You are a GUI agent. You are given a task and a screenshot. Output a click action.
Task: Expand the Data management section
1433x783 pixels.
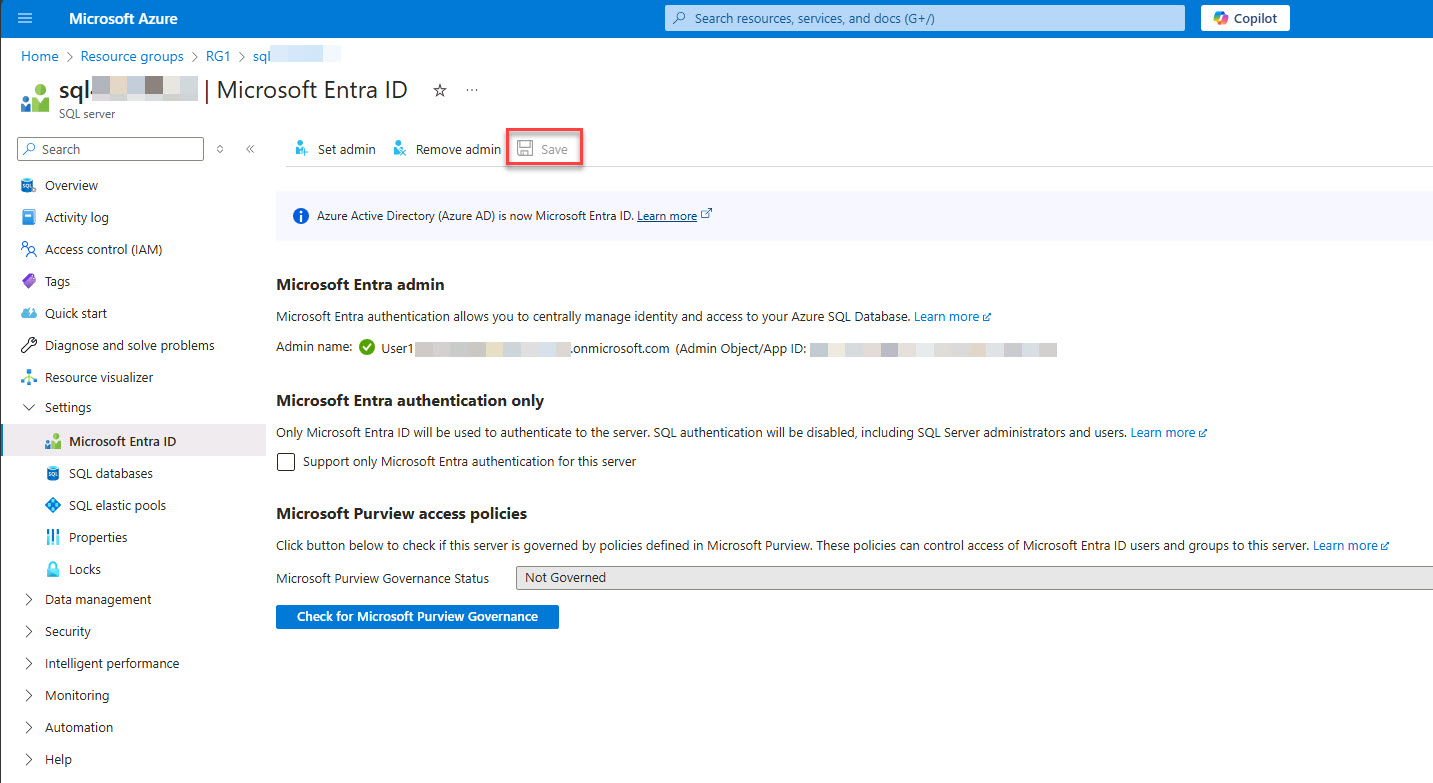pyautogui.click(x=28, y=600)
